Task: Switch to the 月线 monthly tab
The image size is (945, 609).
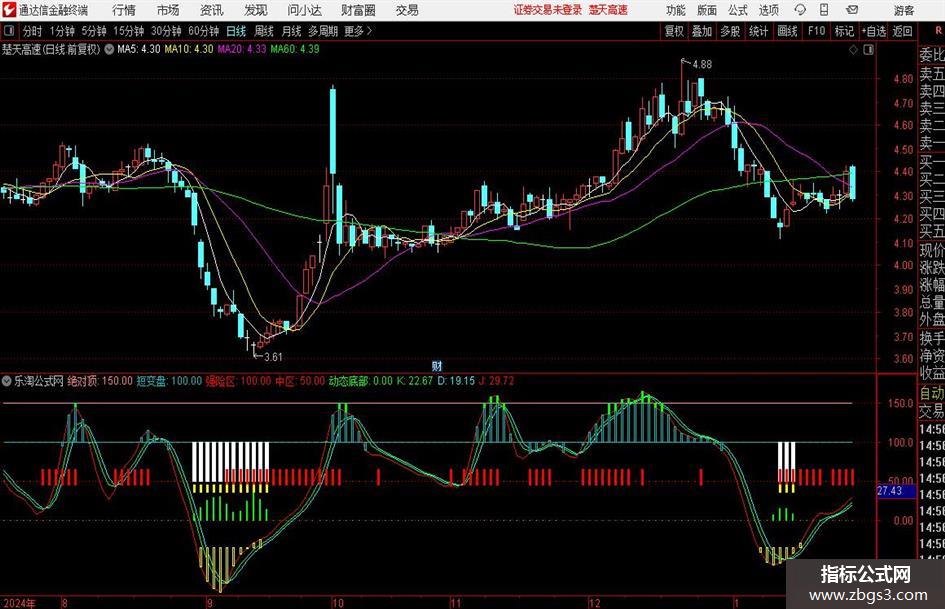Action: (292, 31)
